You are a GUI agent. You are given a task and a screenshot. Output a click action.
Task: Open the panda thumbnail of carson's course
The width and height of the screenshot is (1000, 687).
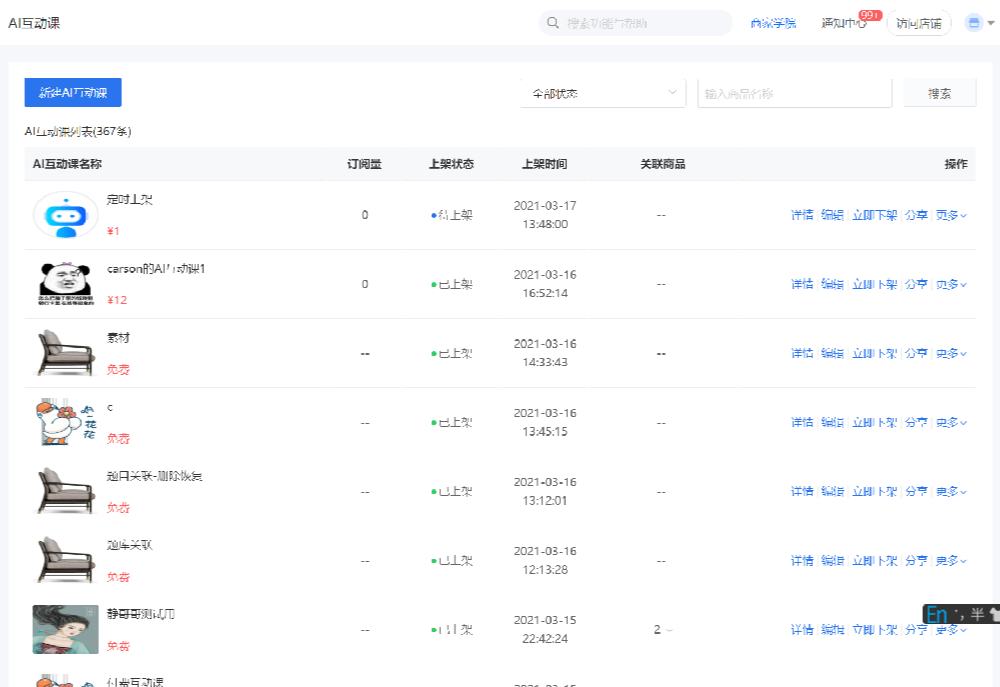65,284
